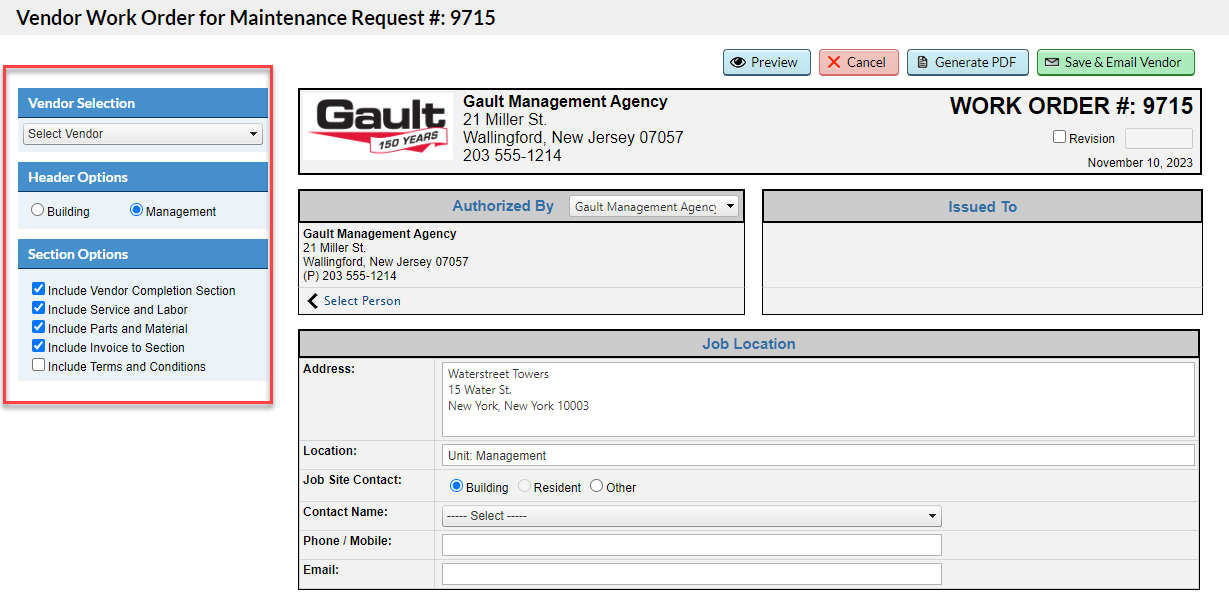Click the Email input field
The width and height of the screenshot is (1229, 600).
click(x=692, y=574)
